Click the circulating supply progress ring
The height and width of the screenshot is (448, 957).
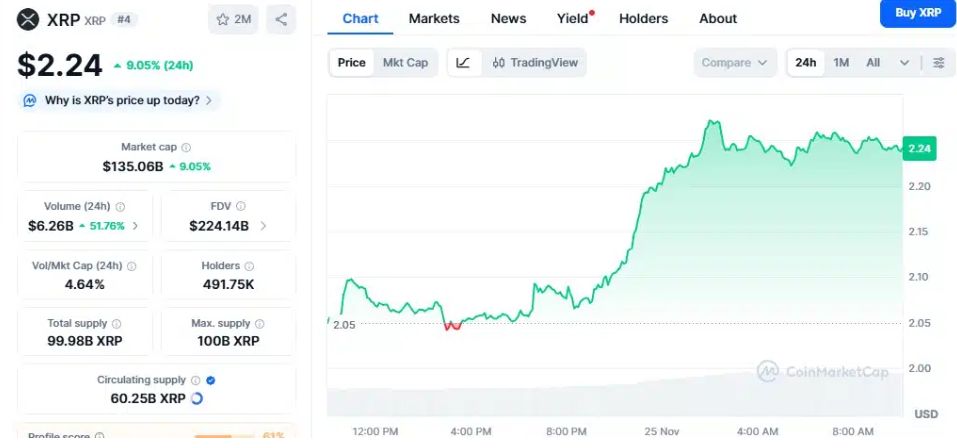[x=196, y=398]
